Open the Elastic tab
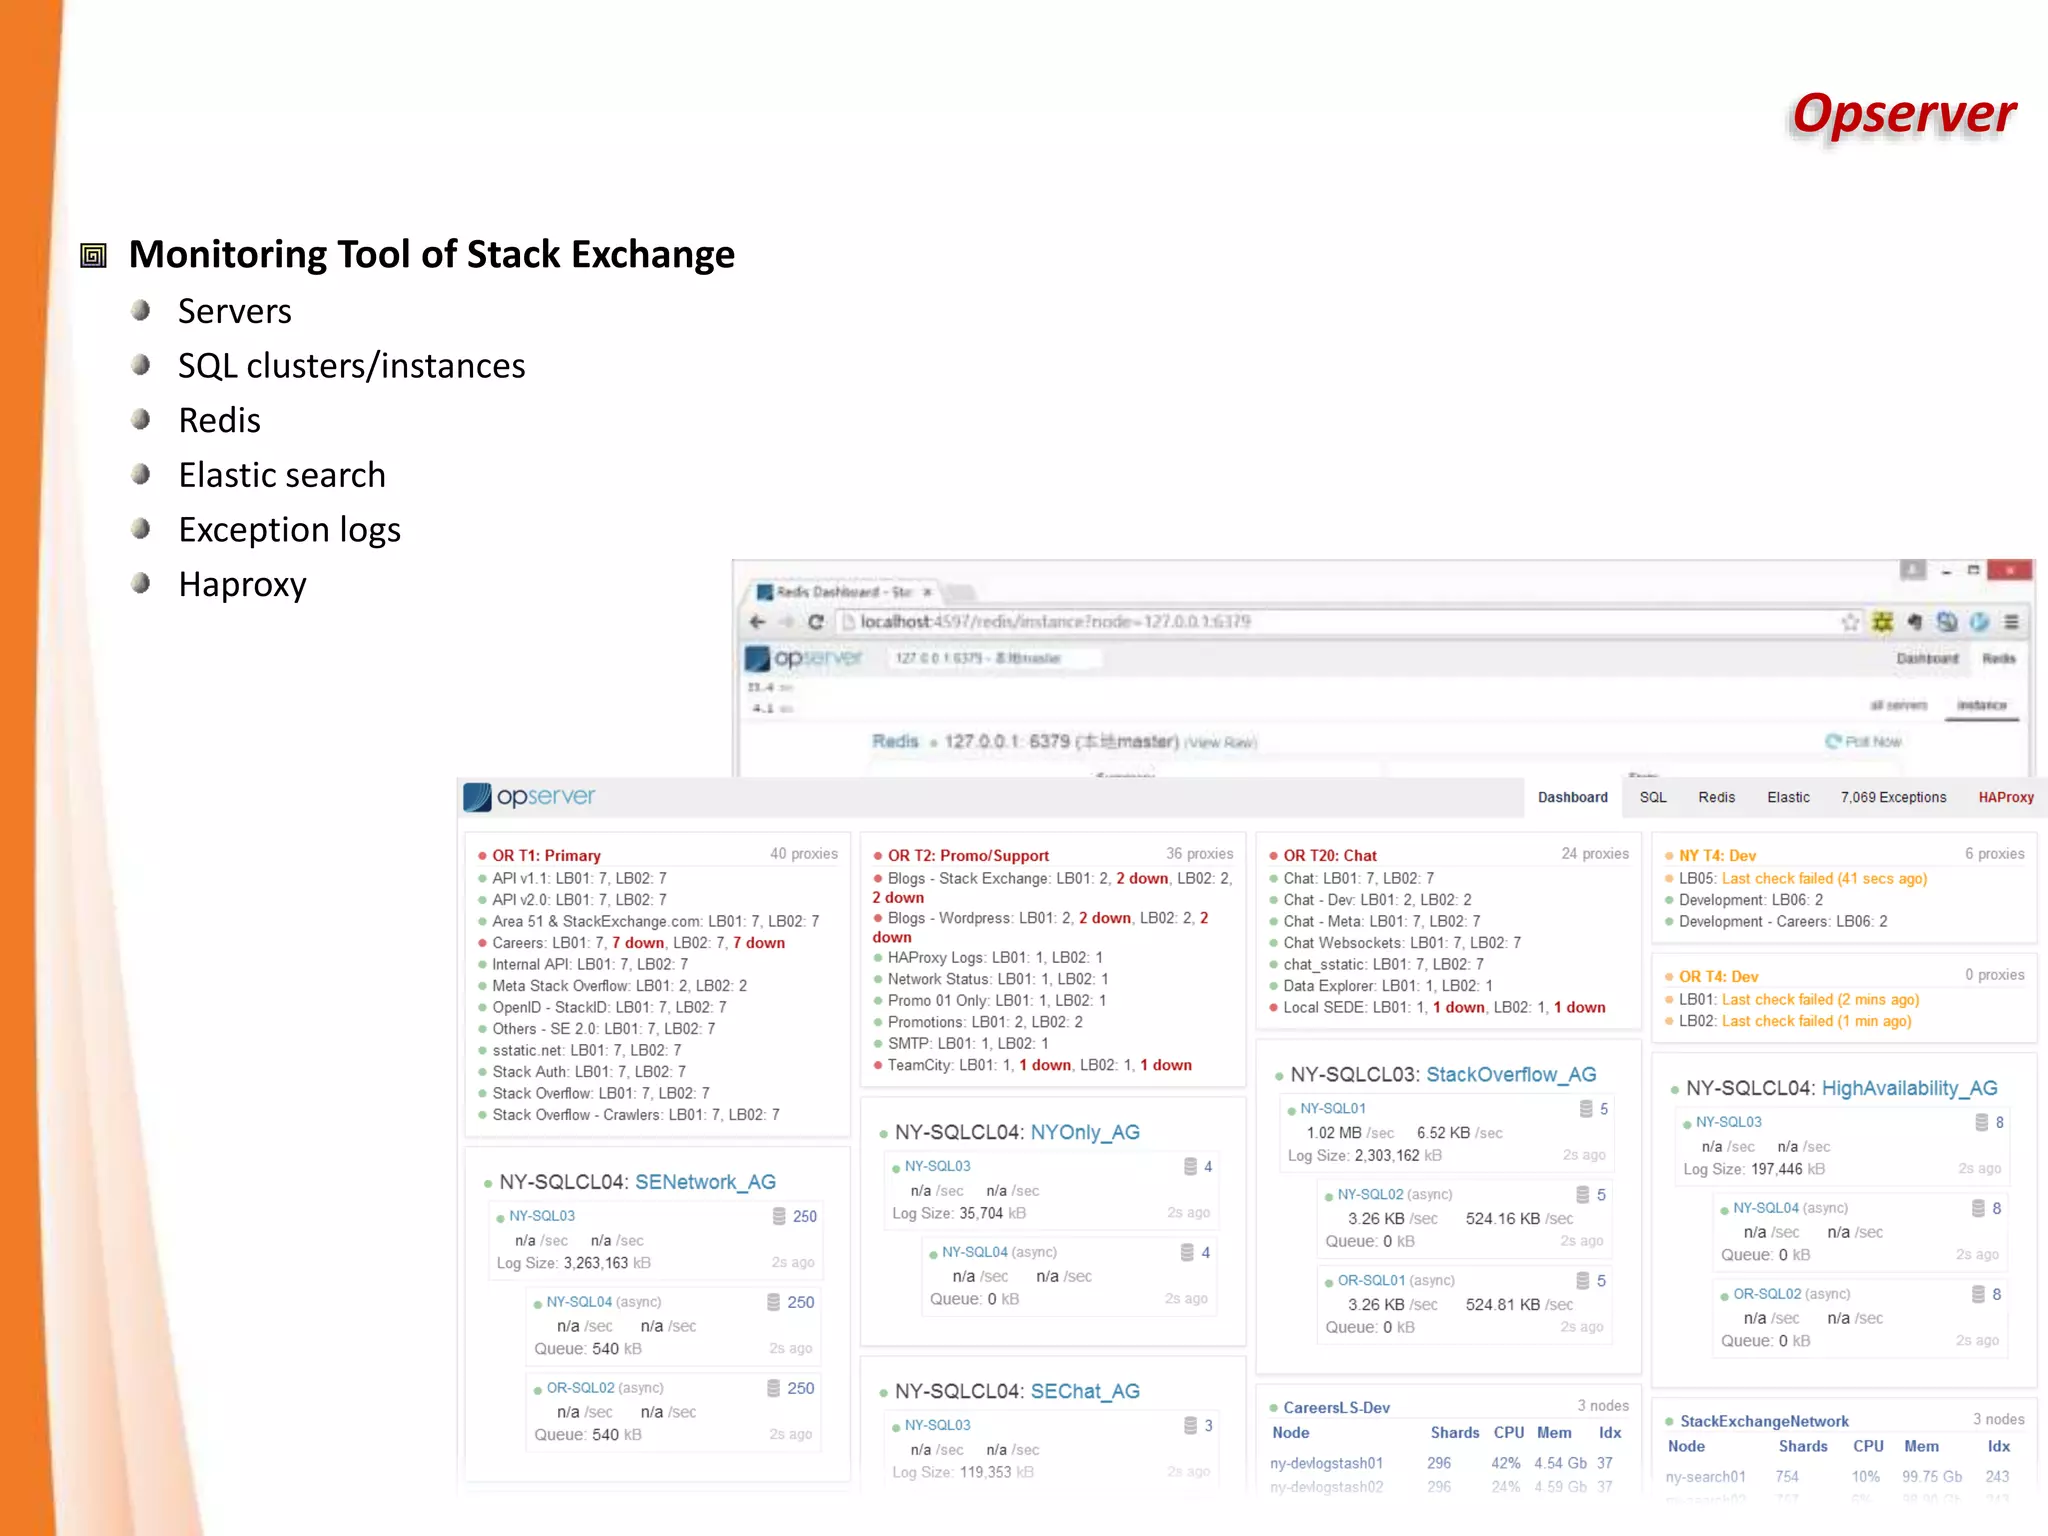This screenshot has height=1536, width=2048. (x=1788, y=797)
